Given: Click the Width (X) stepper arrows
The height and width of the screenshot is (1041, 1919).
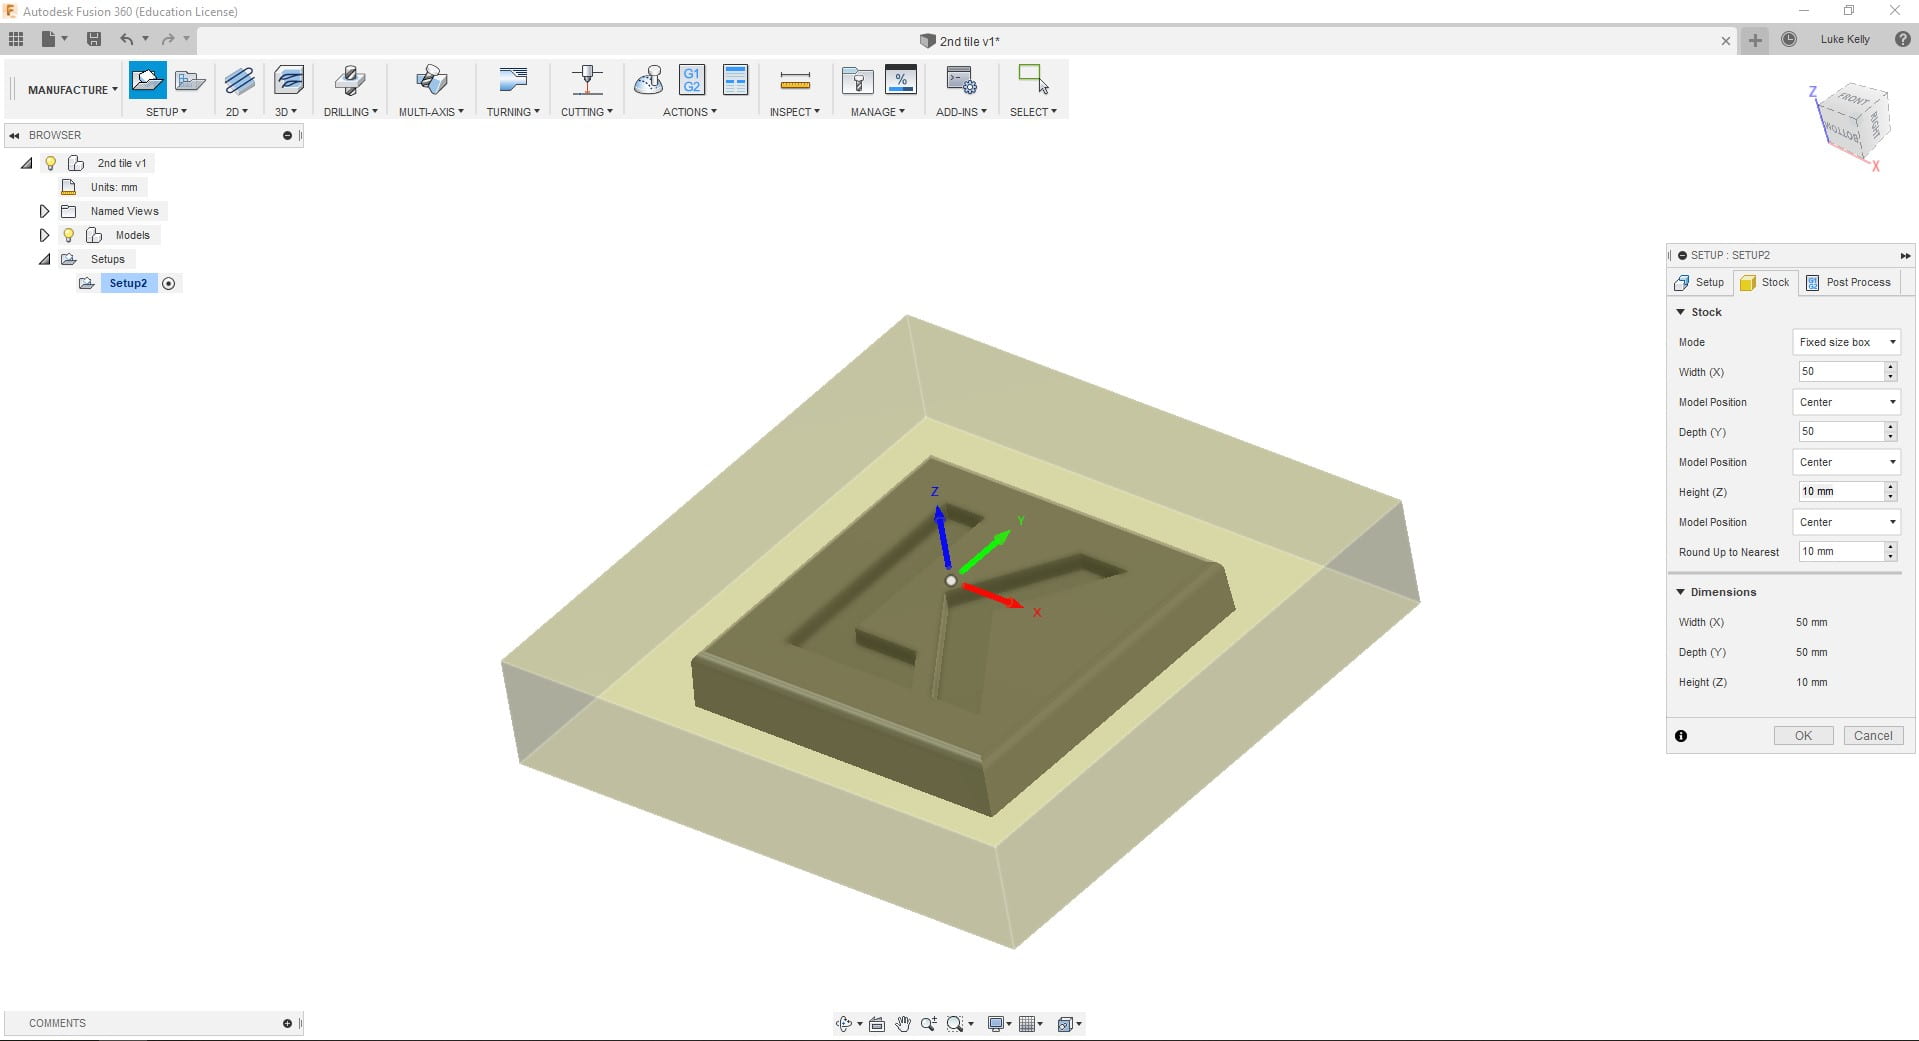Looking at the screenshot, I should (1890, 372).
